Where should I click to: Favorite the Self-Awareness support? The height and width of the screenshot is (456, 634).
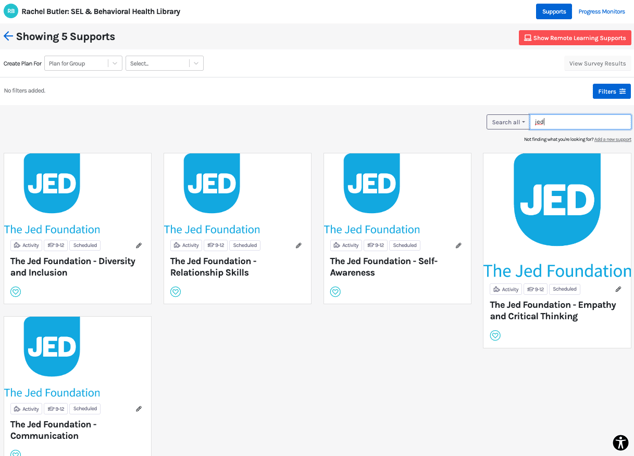335,291
